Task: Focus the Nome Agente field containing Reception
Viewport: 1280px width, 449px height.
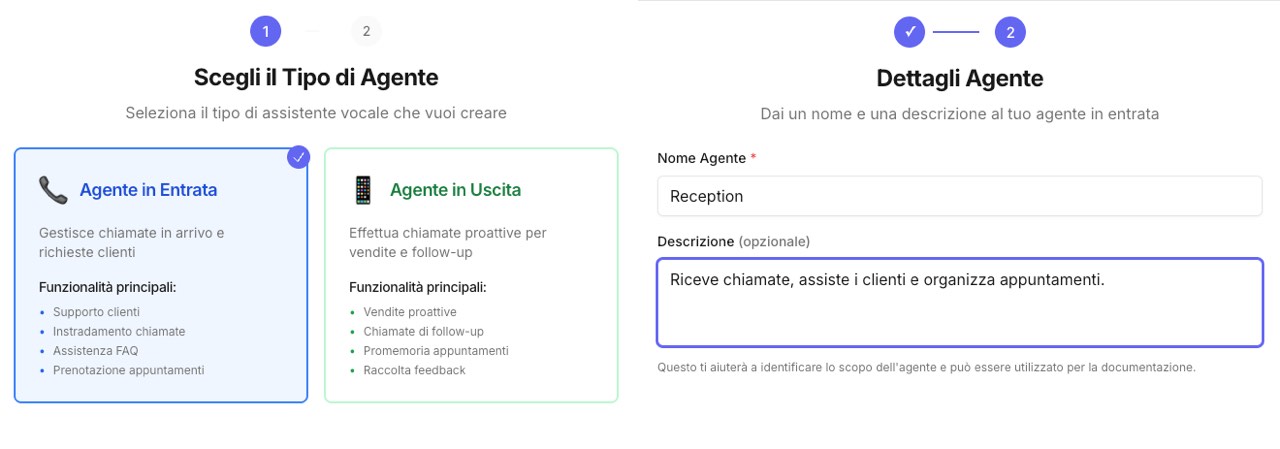Action: tap(959, 196)
